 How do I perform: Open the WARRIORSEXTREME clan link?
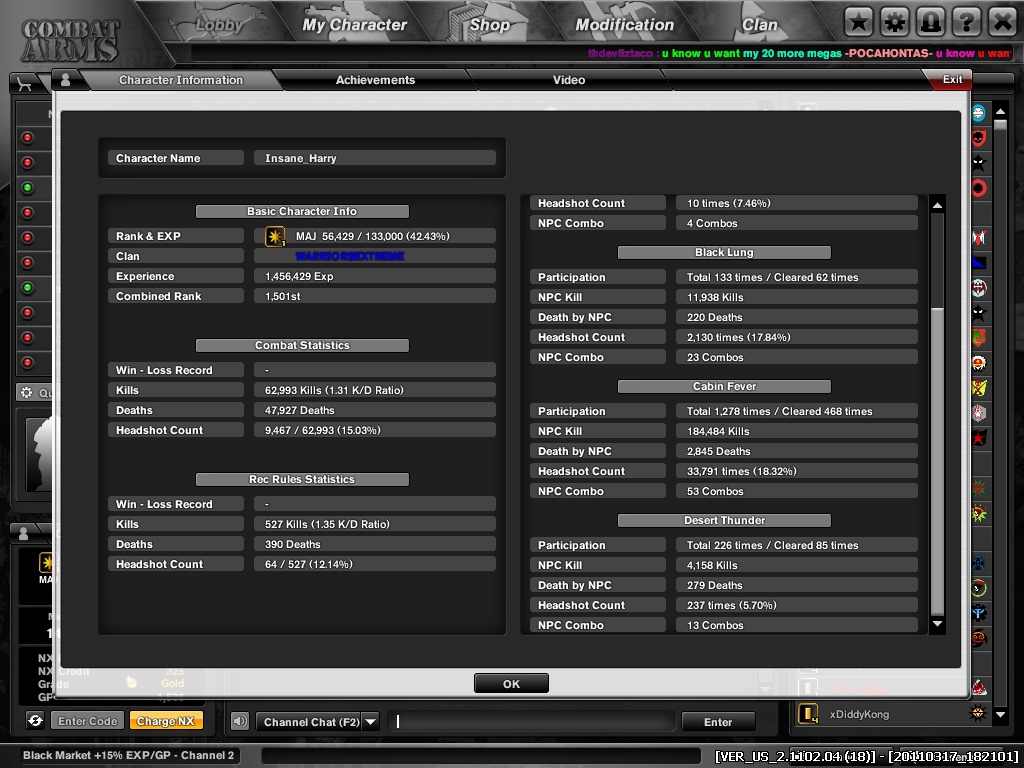pyautogui.click(x=350, y=256)
